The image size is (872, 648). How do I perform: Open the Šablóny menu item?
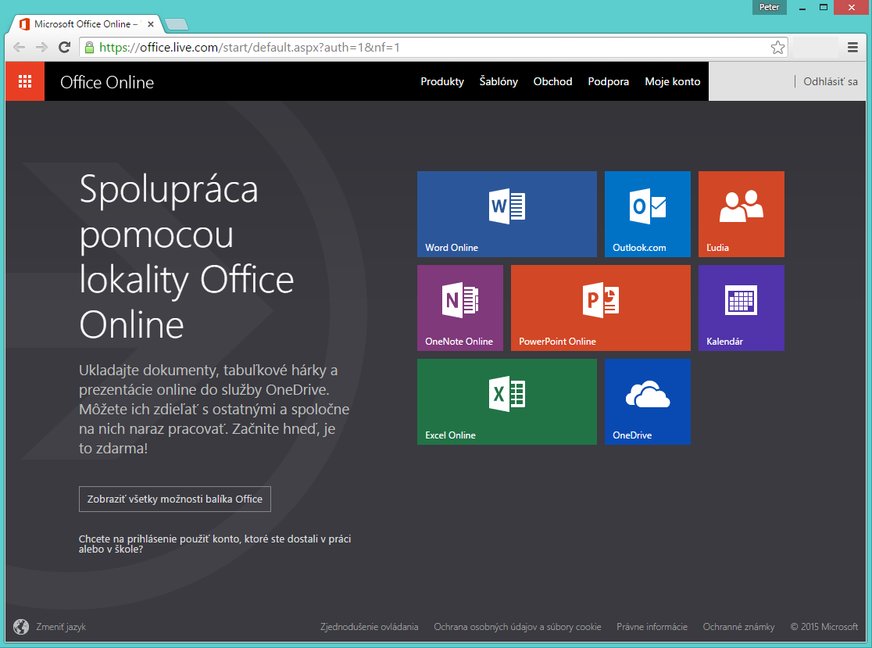(498, 82)
